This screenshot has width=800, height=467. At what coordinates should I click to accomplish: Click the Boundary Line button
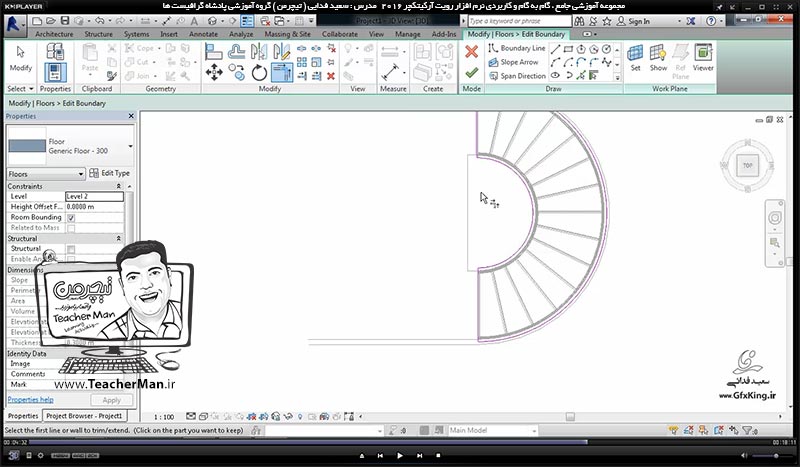pyautogui.click(x=517, y=48)
